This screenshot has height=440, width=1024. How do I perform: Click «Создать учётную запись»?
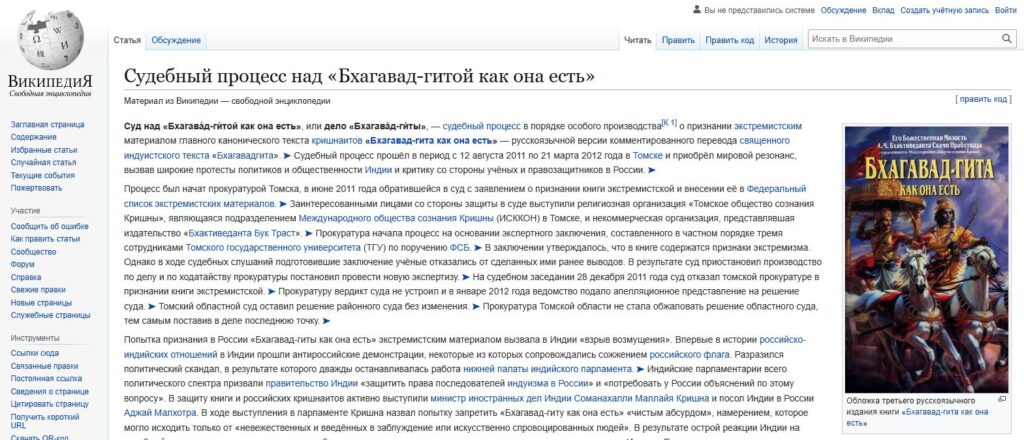[944, 10]
